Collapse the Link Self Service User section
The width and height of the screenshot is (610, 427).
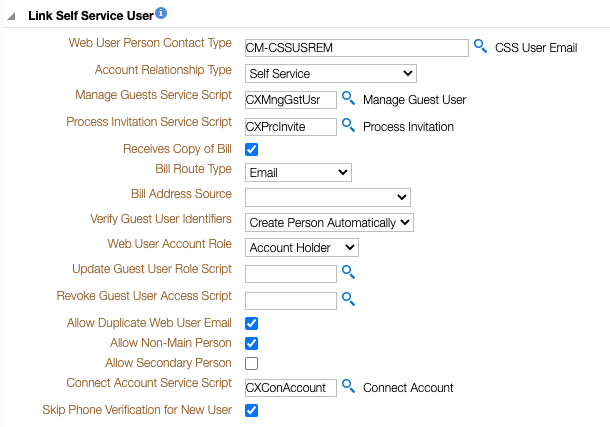pos(11,16)
